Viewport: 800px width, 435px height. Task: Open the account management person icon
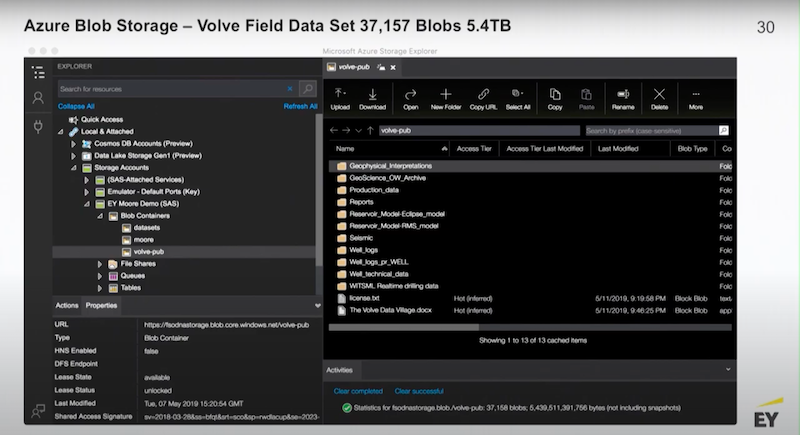click(x=38, y=97)
